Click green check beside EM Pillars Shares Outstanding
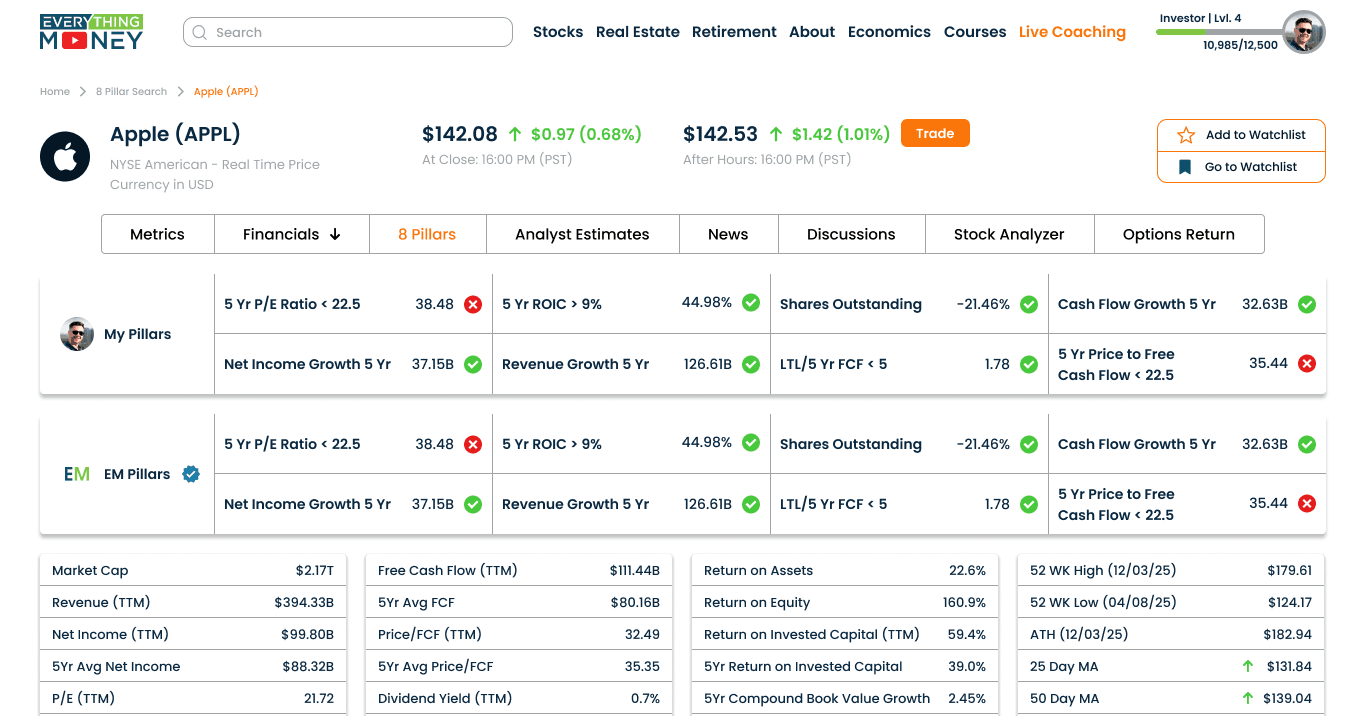 pos(1029,444)
